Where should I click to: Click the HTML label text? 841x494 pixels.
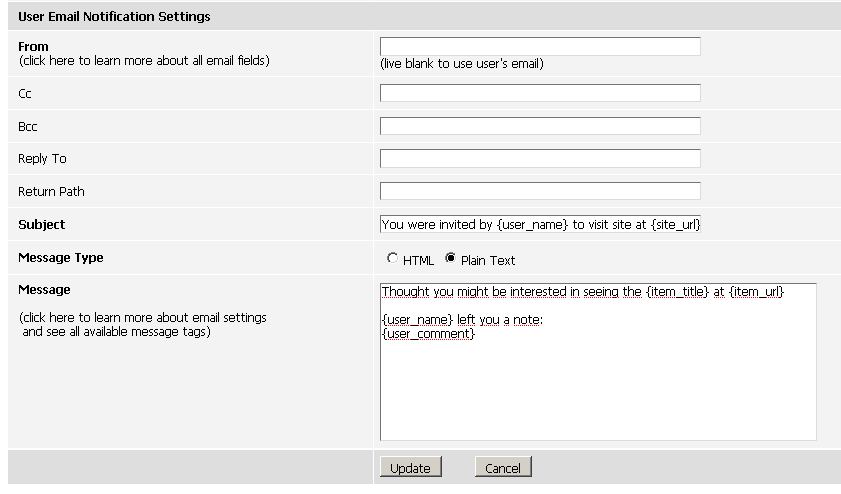418,261
